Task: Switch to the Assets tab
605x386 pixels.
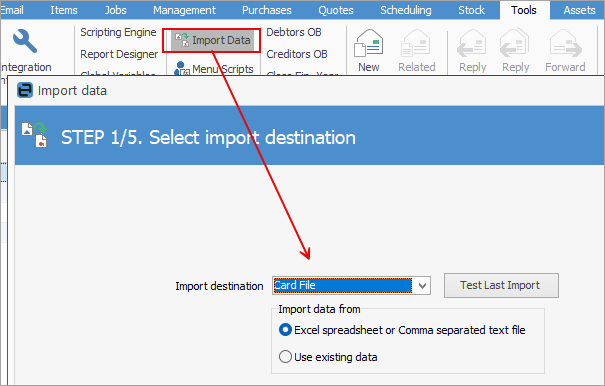Action: point(579,10)
